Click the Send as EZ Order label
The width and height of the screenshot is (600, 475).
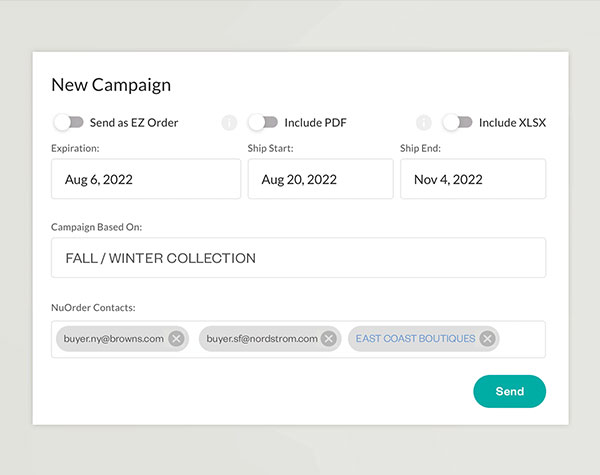coord(134,123)
